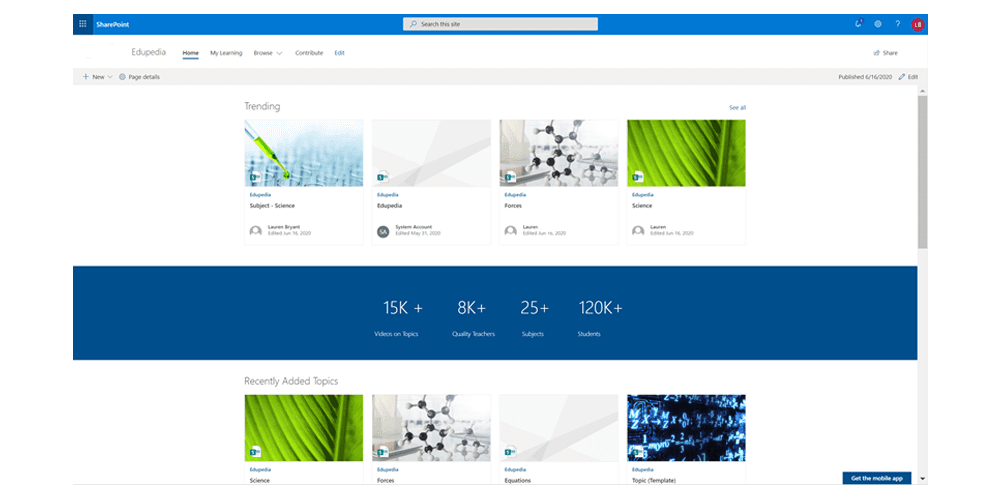
Task: Click the vertical scrollbar thumb
Action: click(x=923, y=172)
